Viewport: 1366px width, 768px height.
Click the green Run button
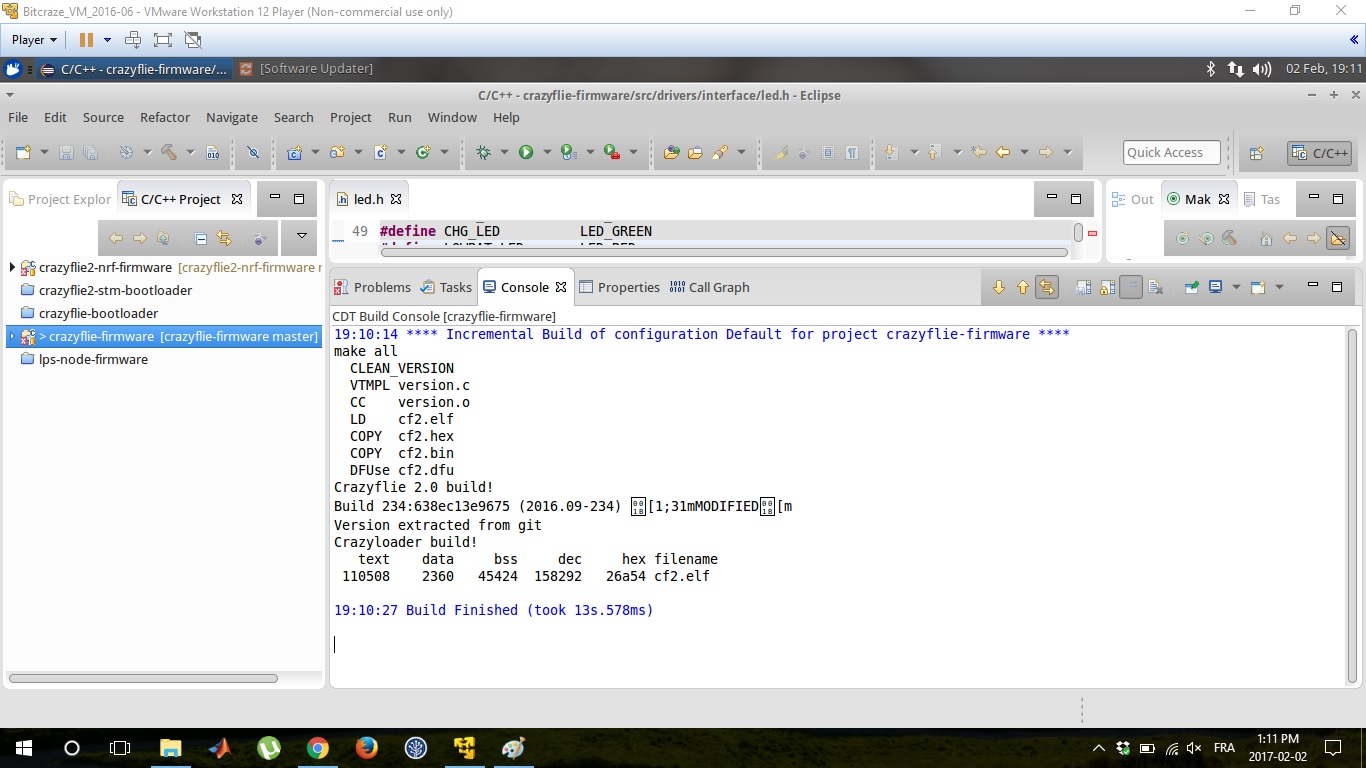pyautogui.click(x=525, y=152)
